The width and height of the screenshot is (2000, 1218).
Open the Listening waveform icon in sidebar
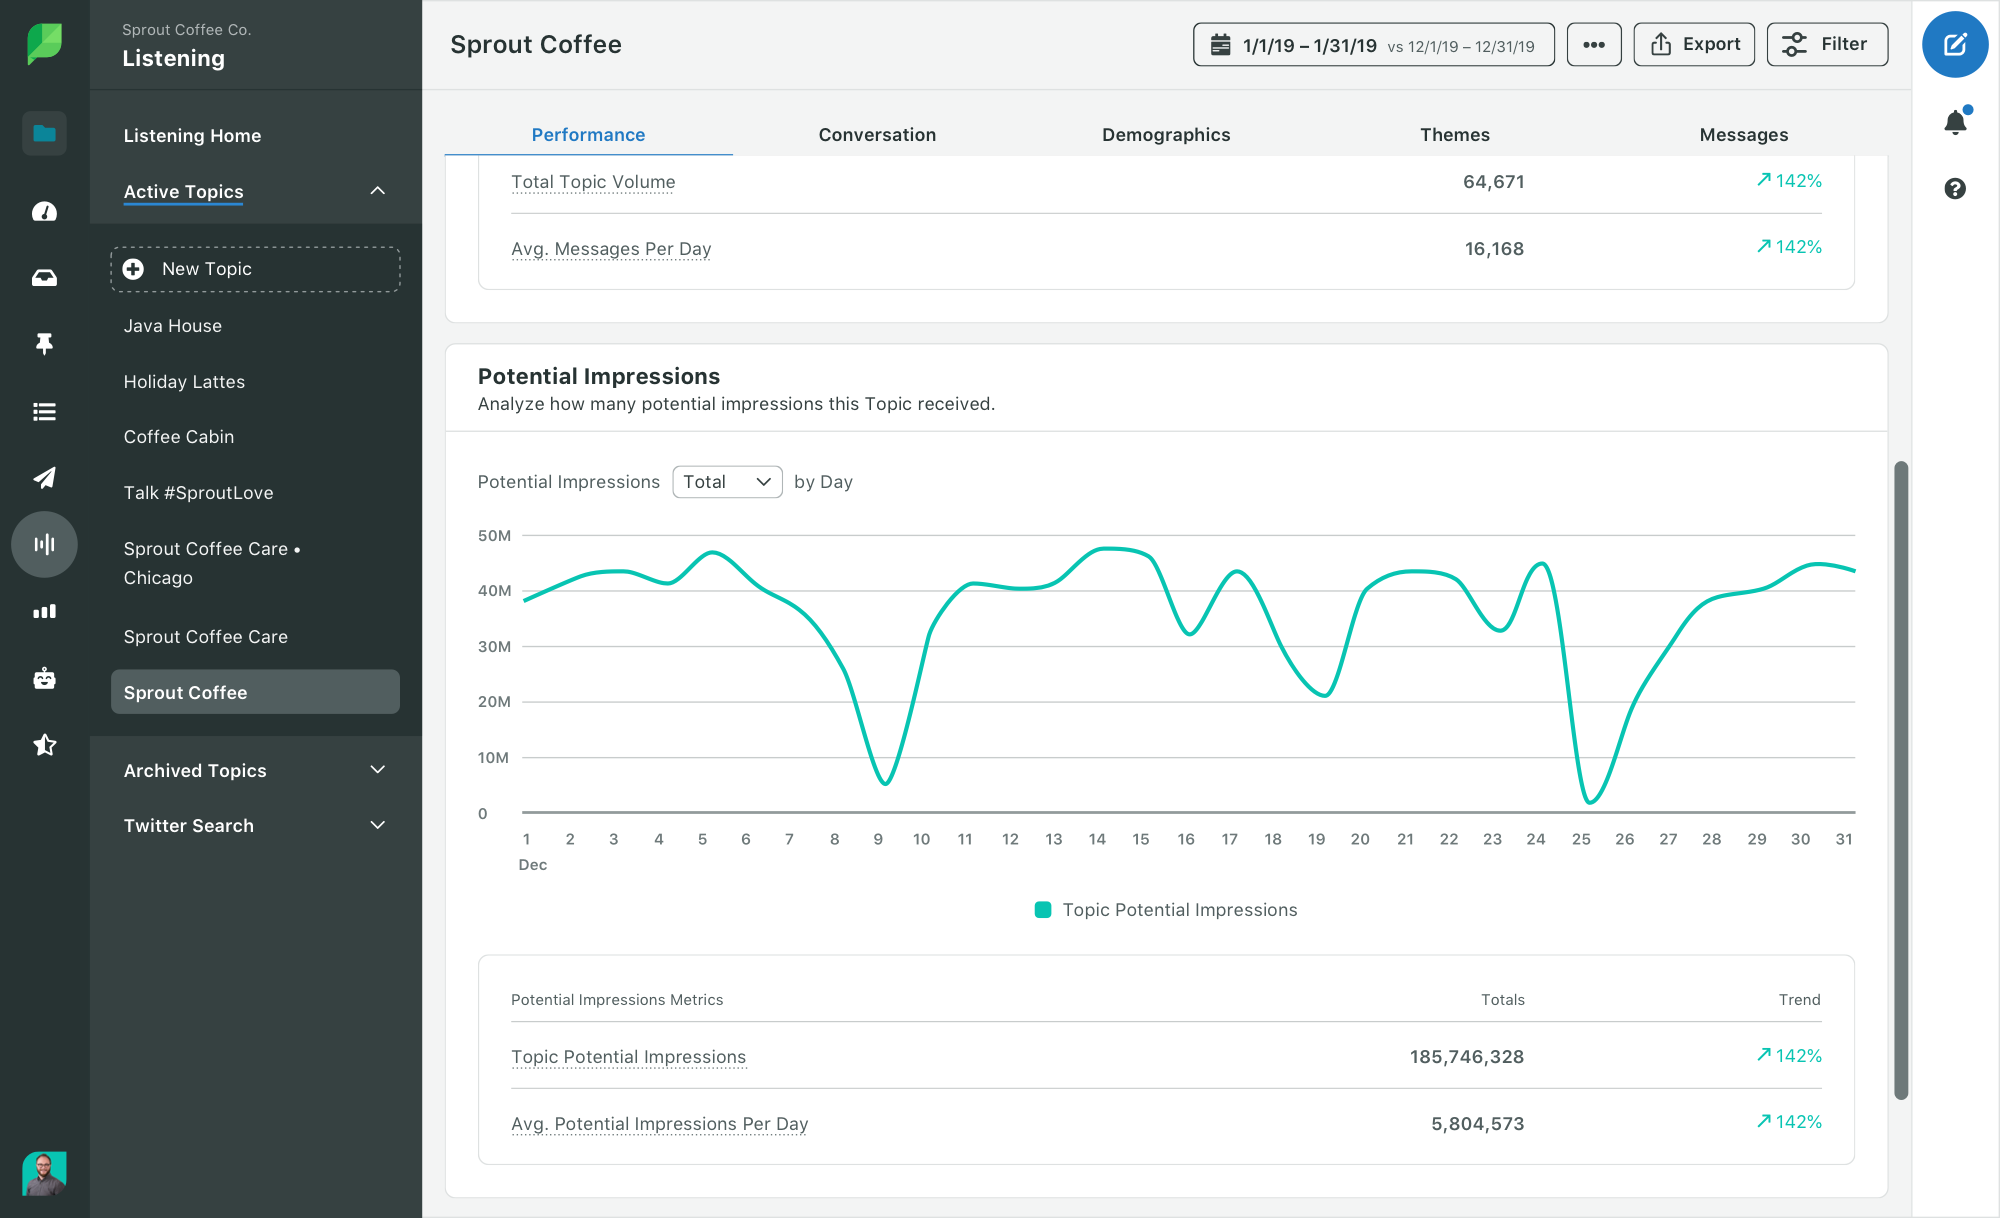click(x=44, y=544)
